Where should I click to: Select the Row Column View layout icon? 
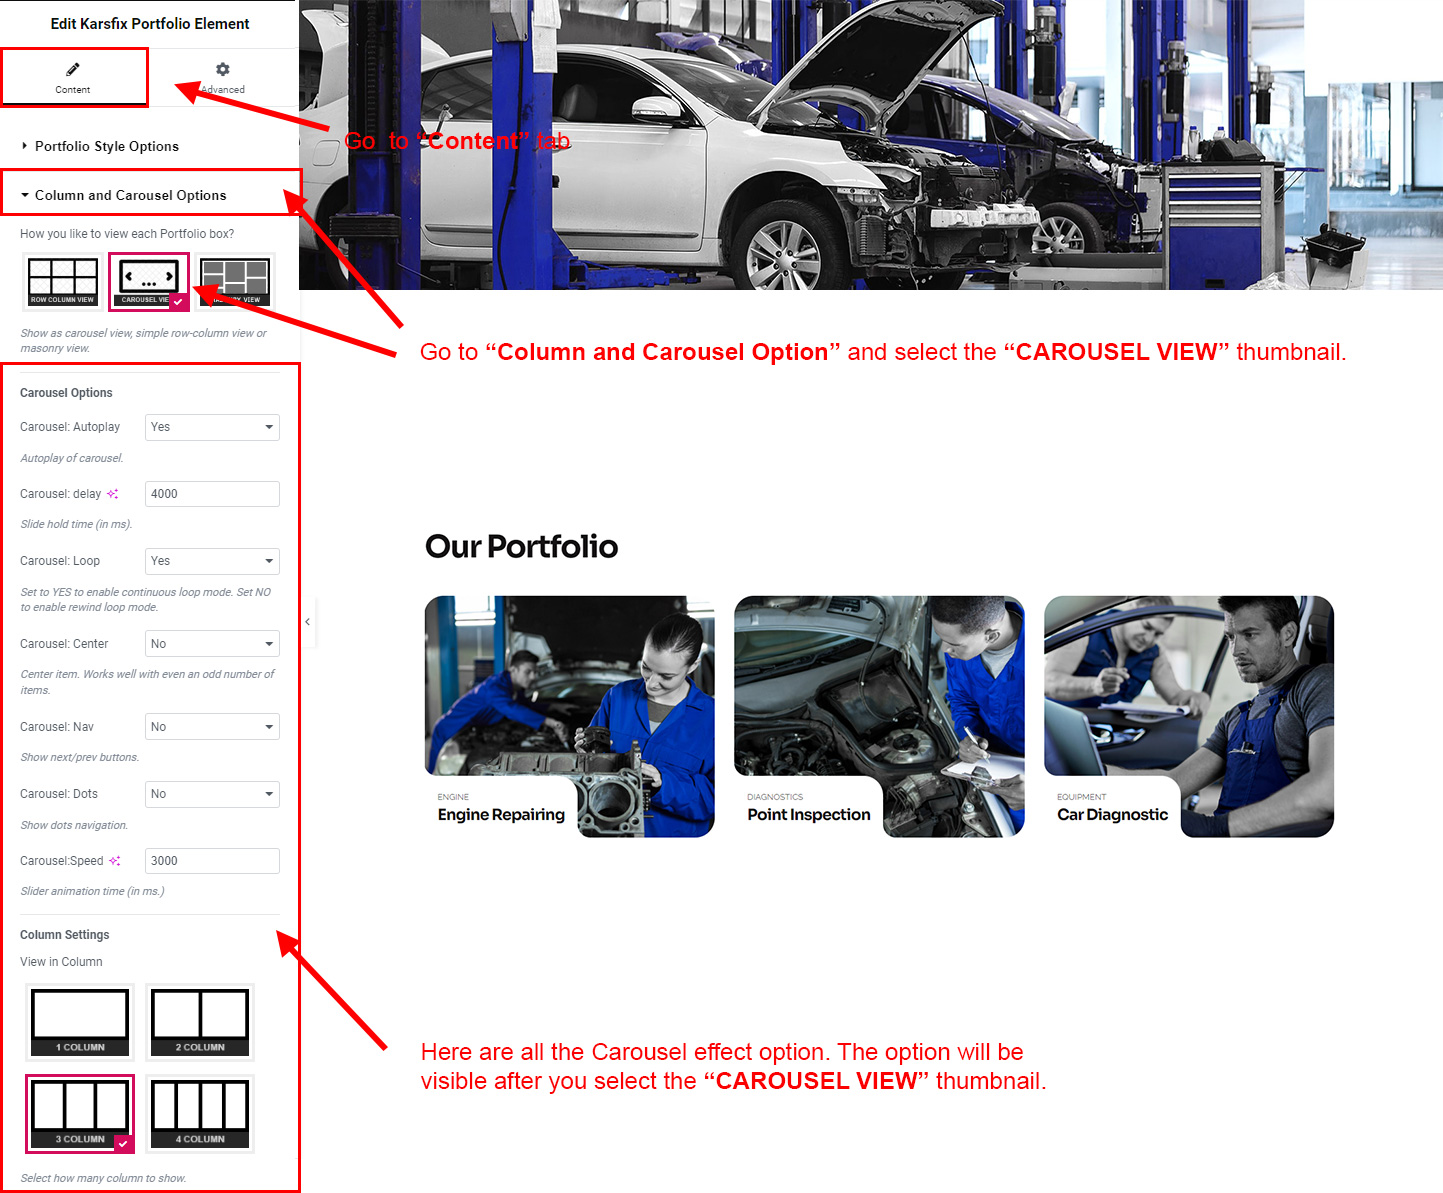(63, 281)
